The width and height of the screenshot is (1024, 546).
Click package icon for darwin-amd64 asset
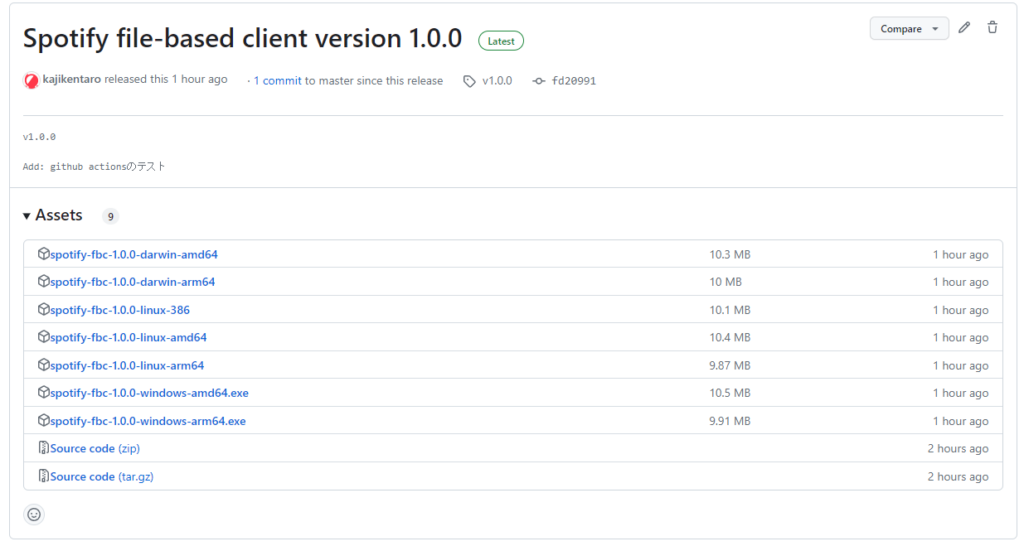tap(43, 253)
